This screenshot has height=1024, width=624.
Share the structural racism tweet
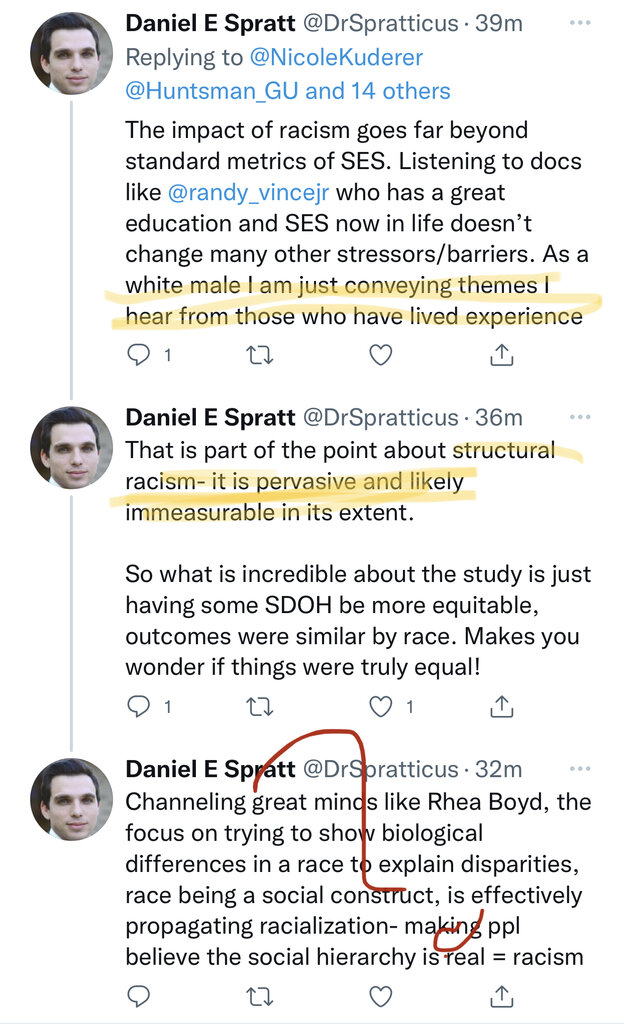point(501,706)
